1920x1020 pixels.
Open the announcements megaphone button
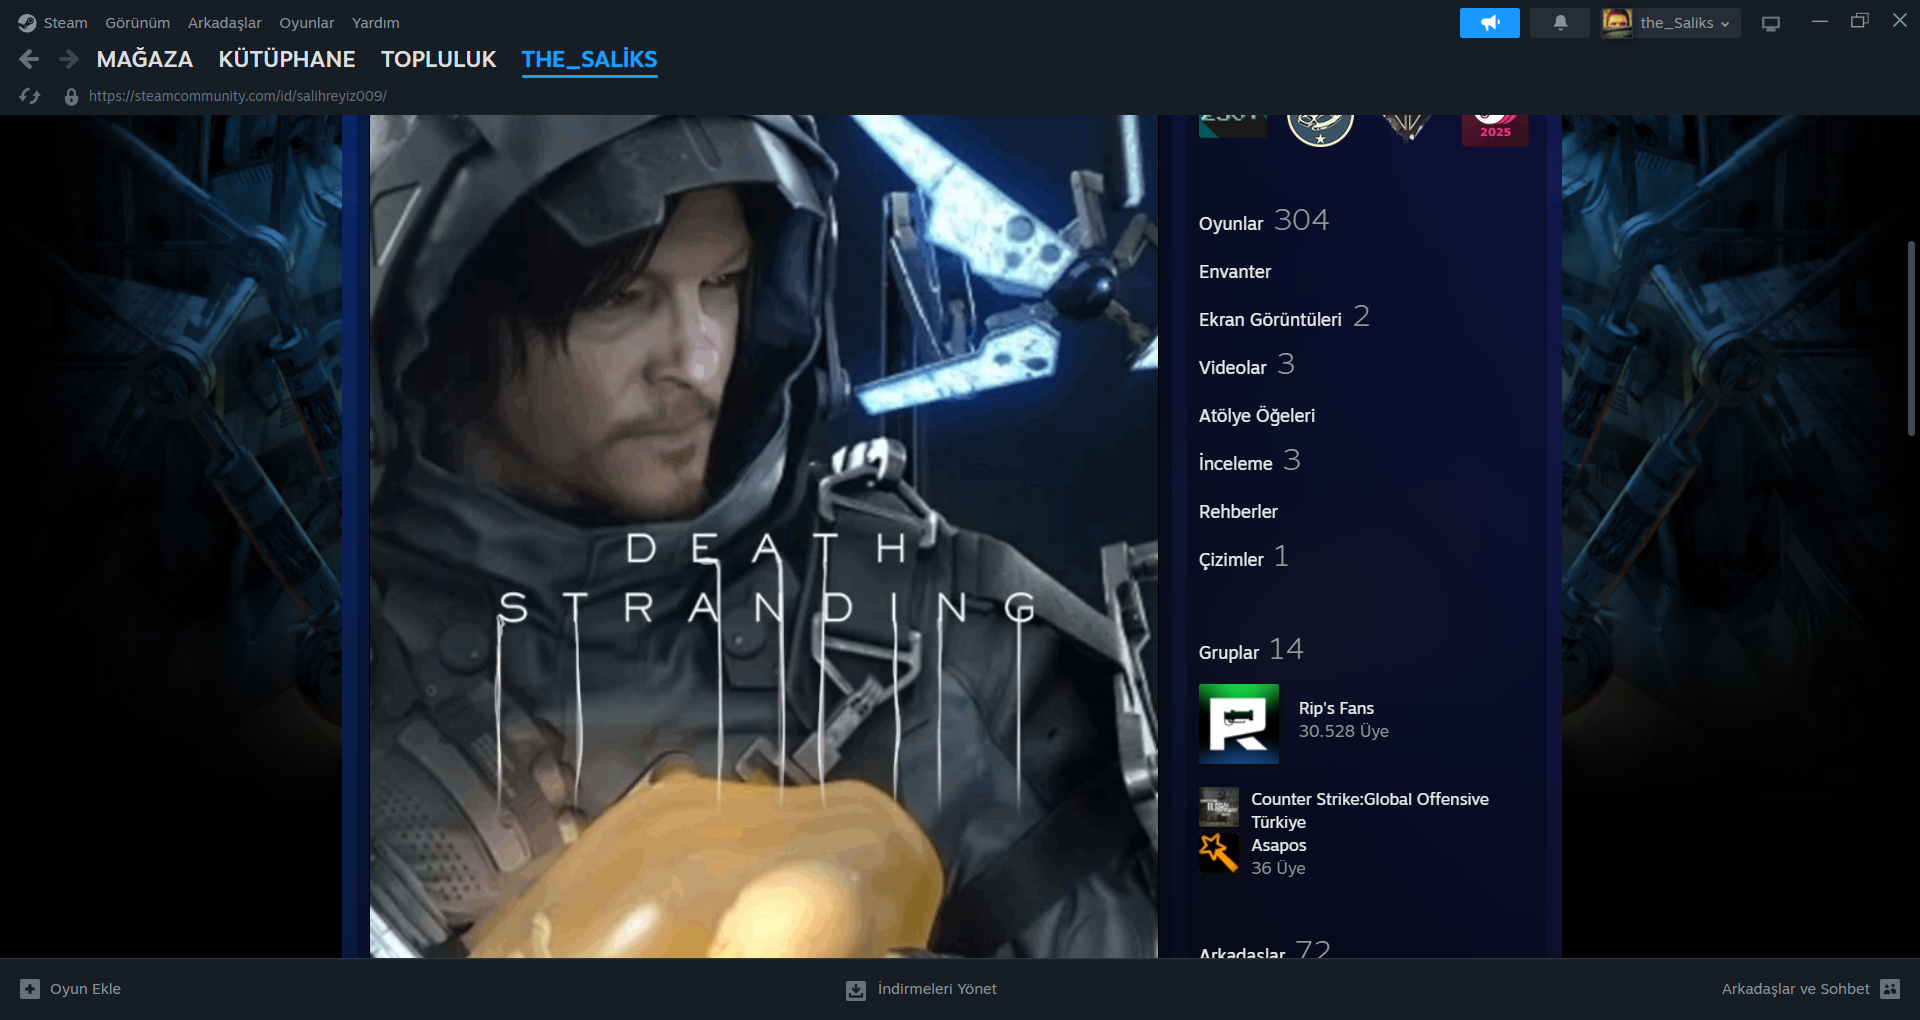1489,23
